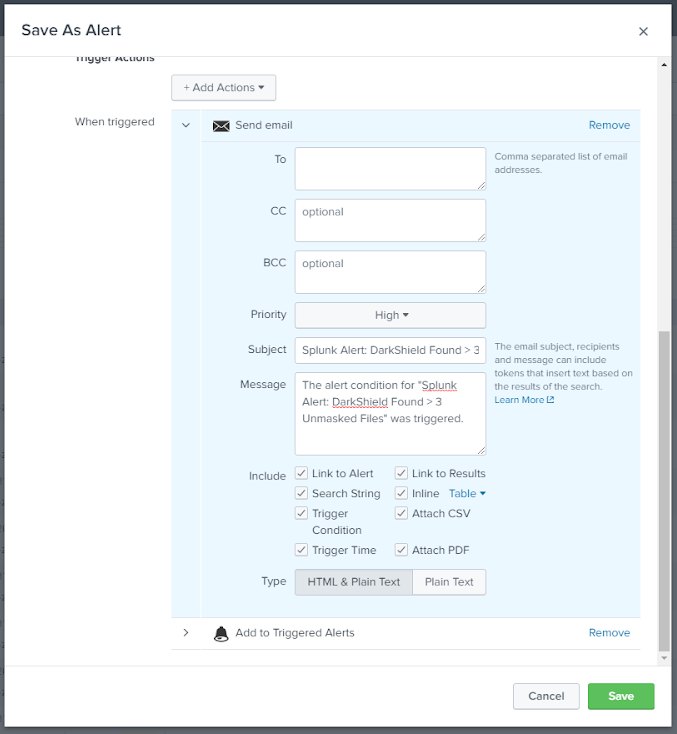677x734 pixels.
Task: Click the green Save button
Action: pyautogui.click(x=621, y=696)
